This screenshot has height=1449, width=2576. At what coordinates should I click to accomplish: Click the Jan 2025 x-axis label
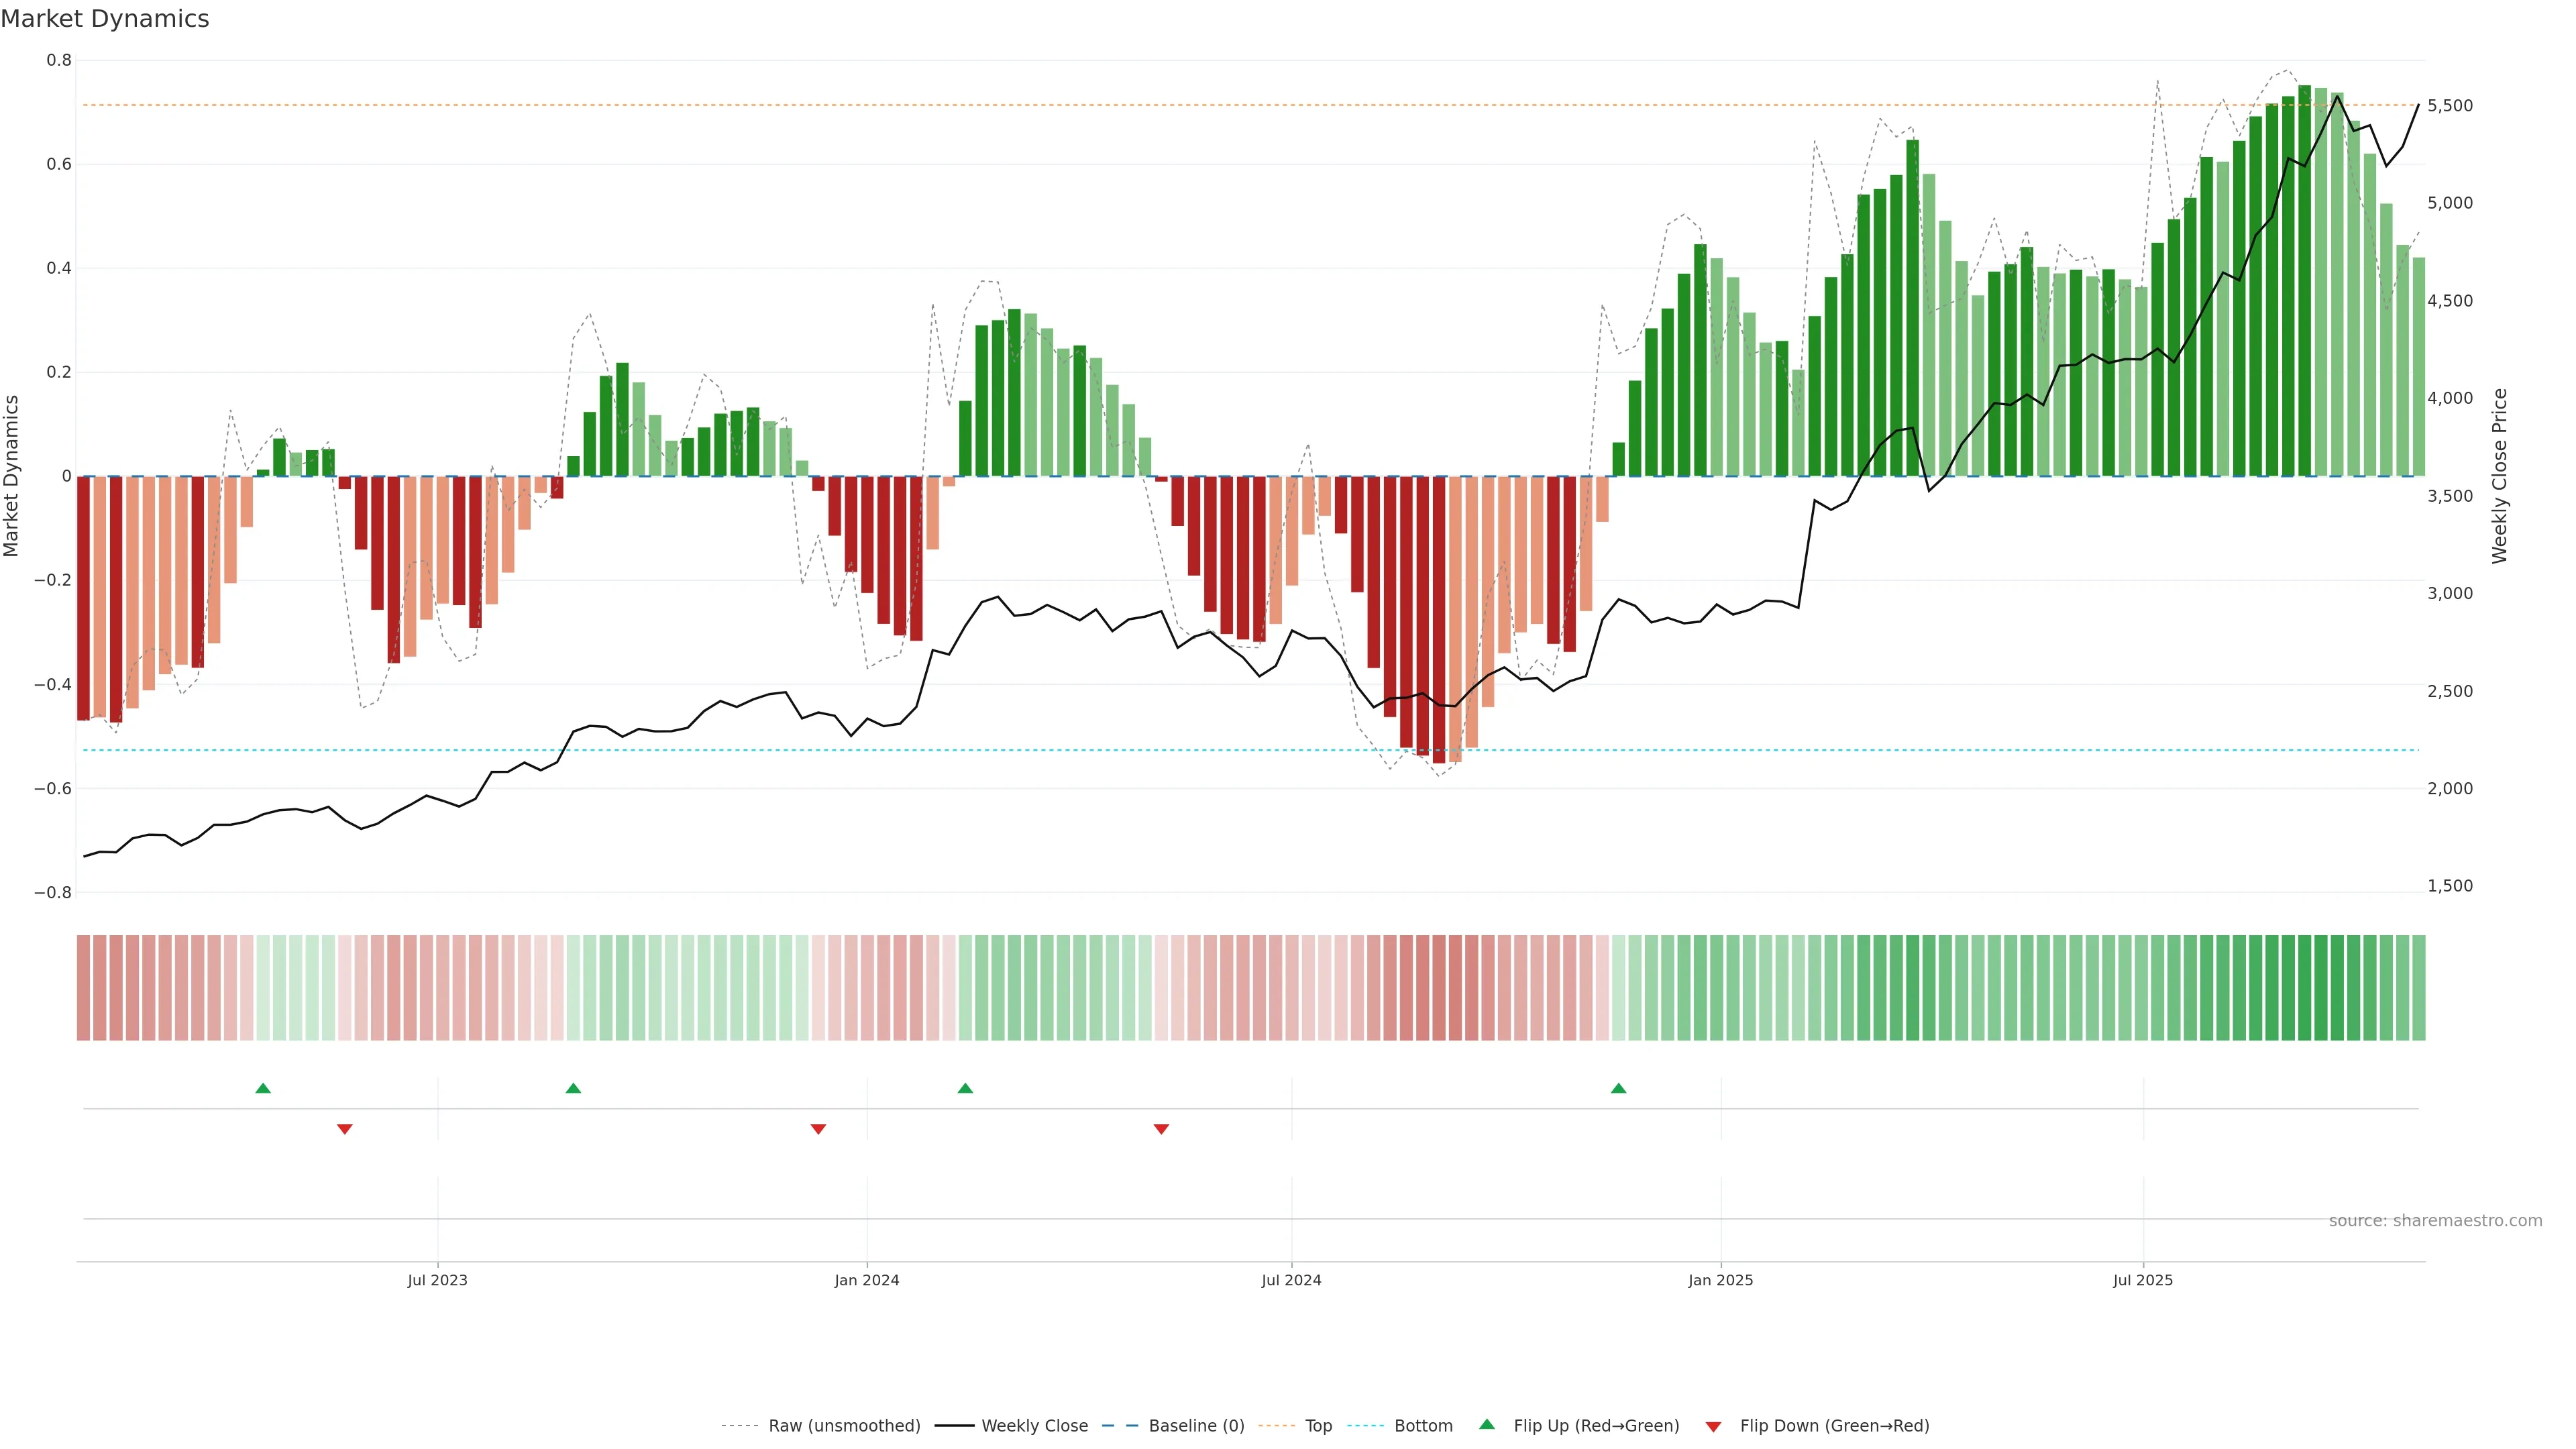click(x=1720, y=1280)
